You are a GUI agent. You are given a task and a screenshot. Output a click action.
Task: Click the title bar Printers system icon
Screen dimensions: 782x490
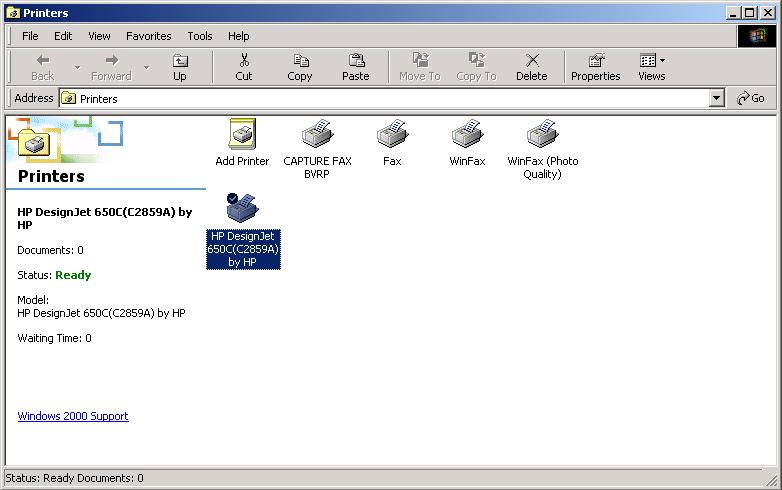[13, 13]
